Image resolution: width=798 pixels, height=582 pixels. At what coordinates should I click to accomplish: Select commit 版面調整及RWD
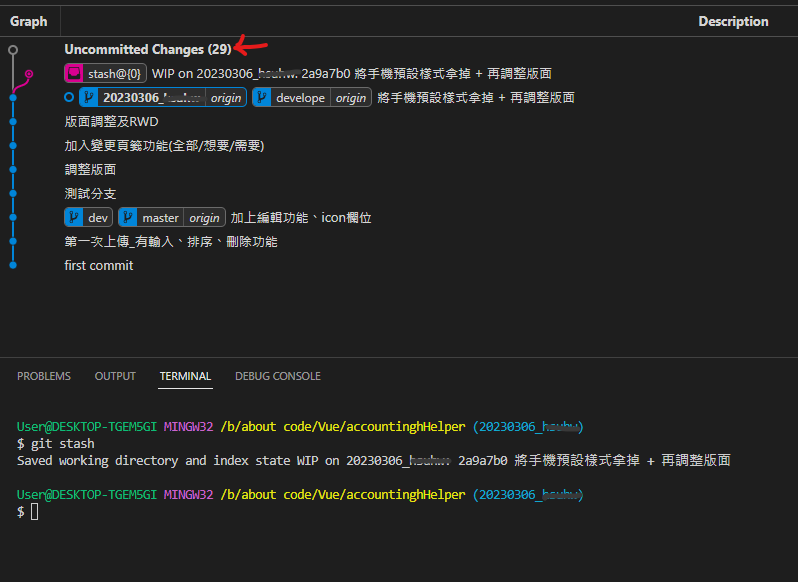pyautogui.click(x=111, y=122)
